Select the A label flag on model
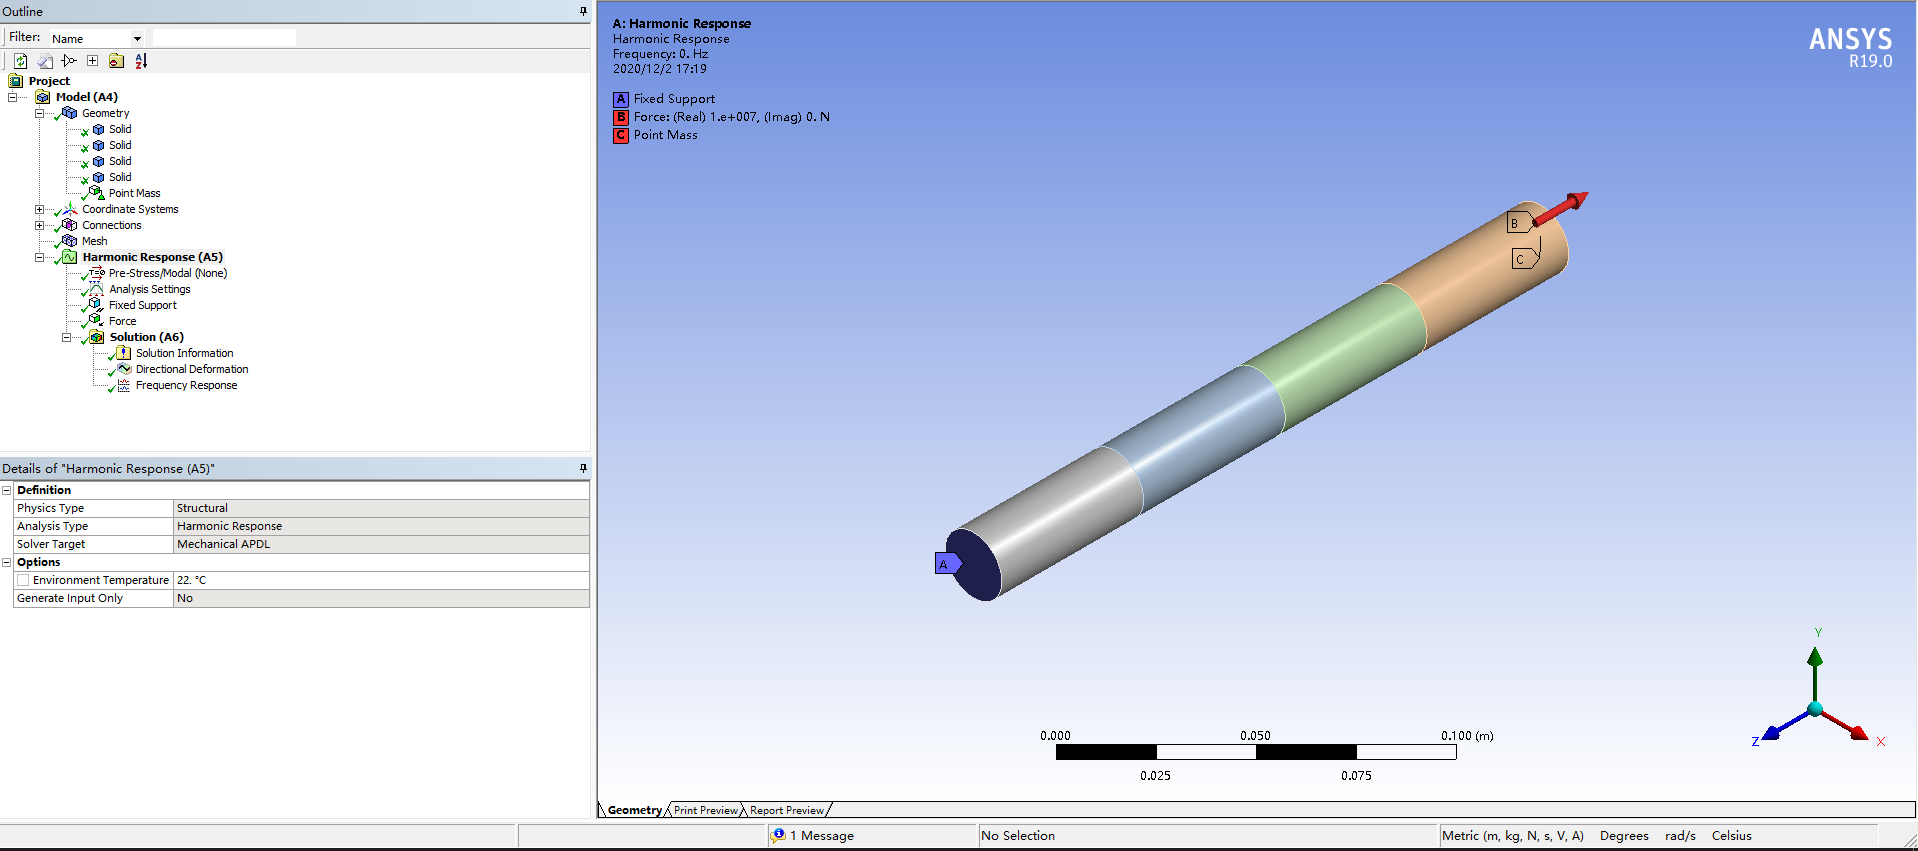 946,564
